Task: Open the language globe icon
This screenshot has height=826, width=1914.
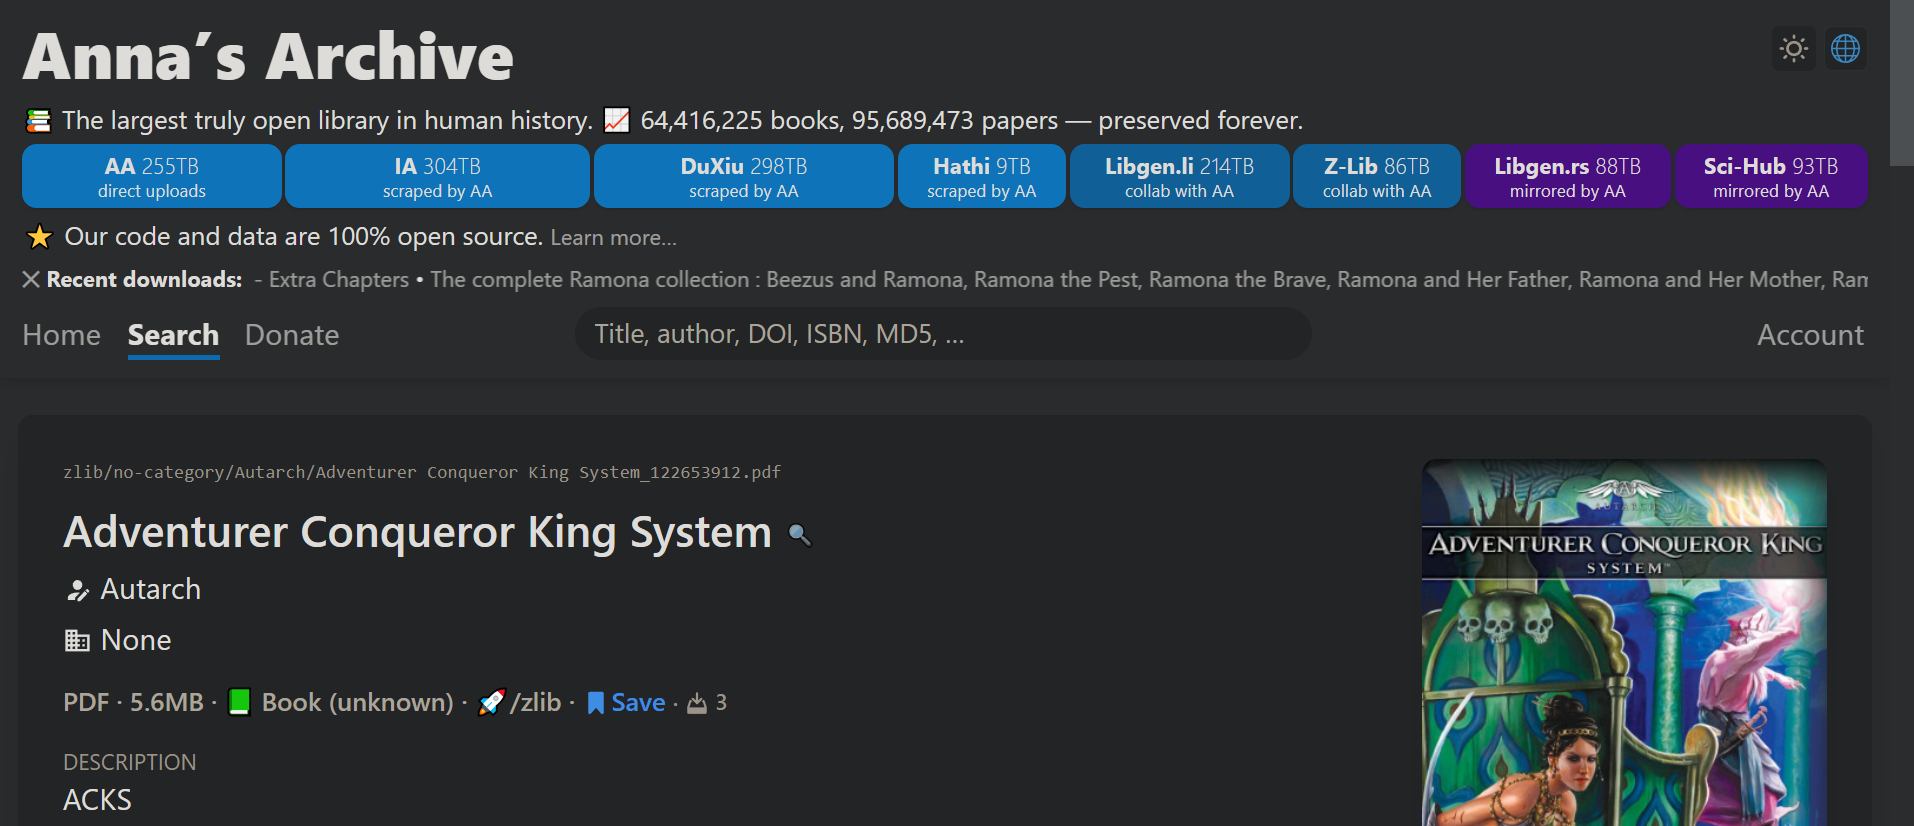Action: 1845,49
